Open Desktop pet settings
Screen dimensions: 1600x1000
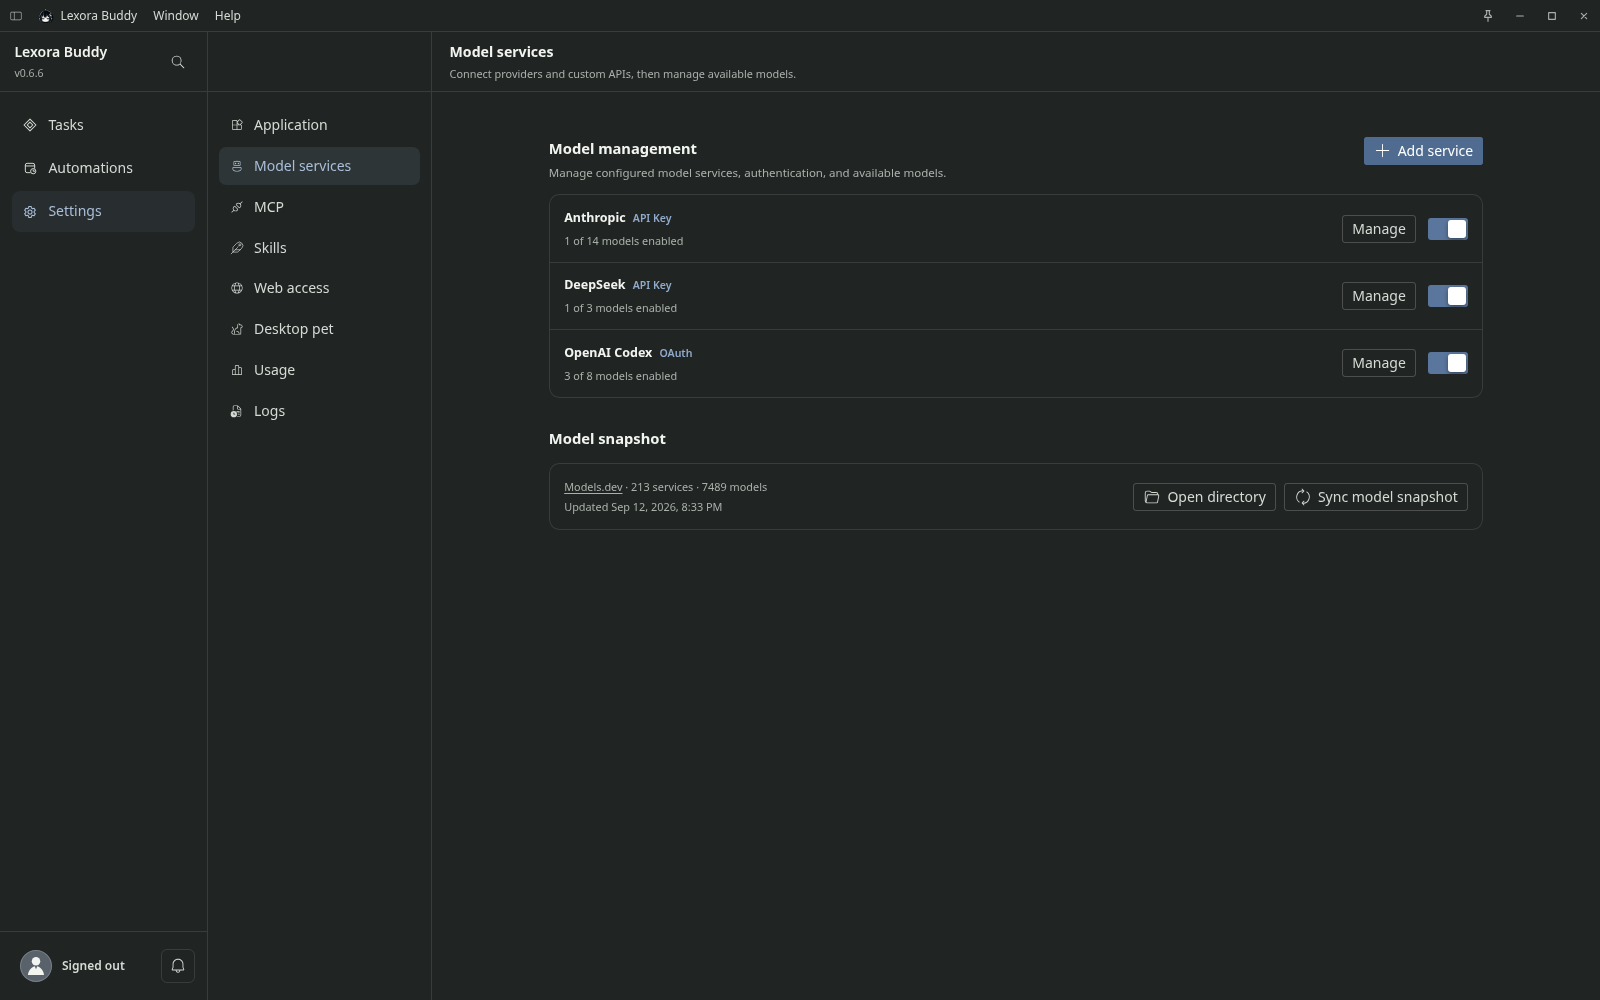pyautogui.click(x=319, y=329)
